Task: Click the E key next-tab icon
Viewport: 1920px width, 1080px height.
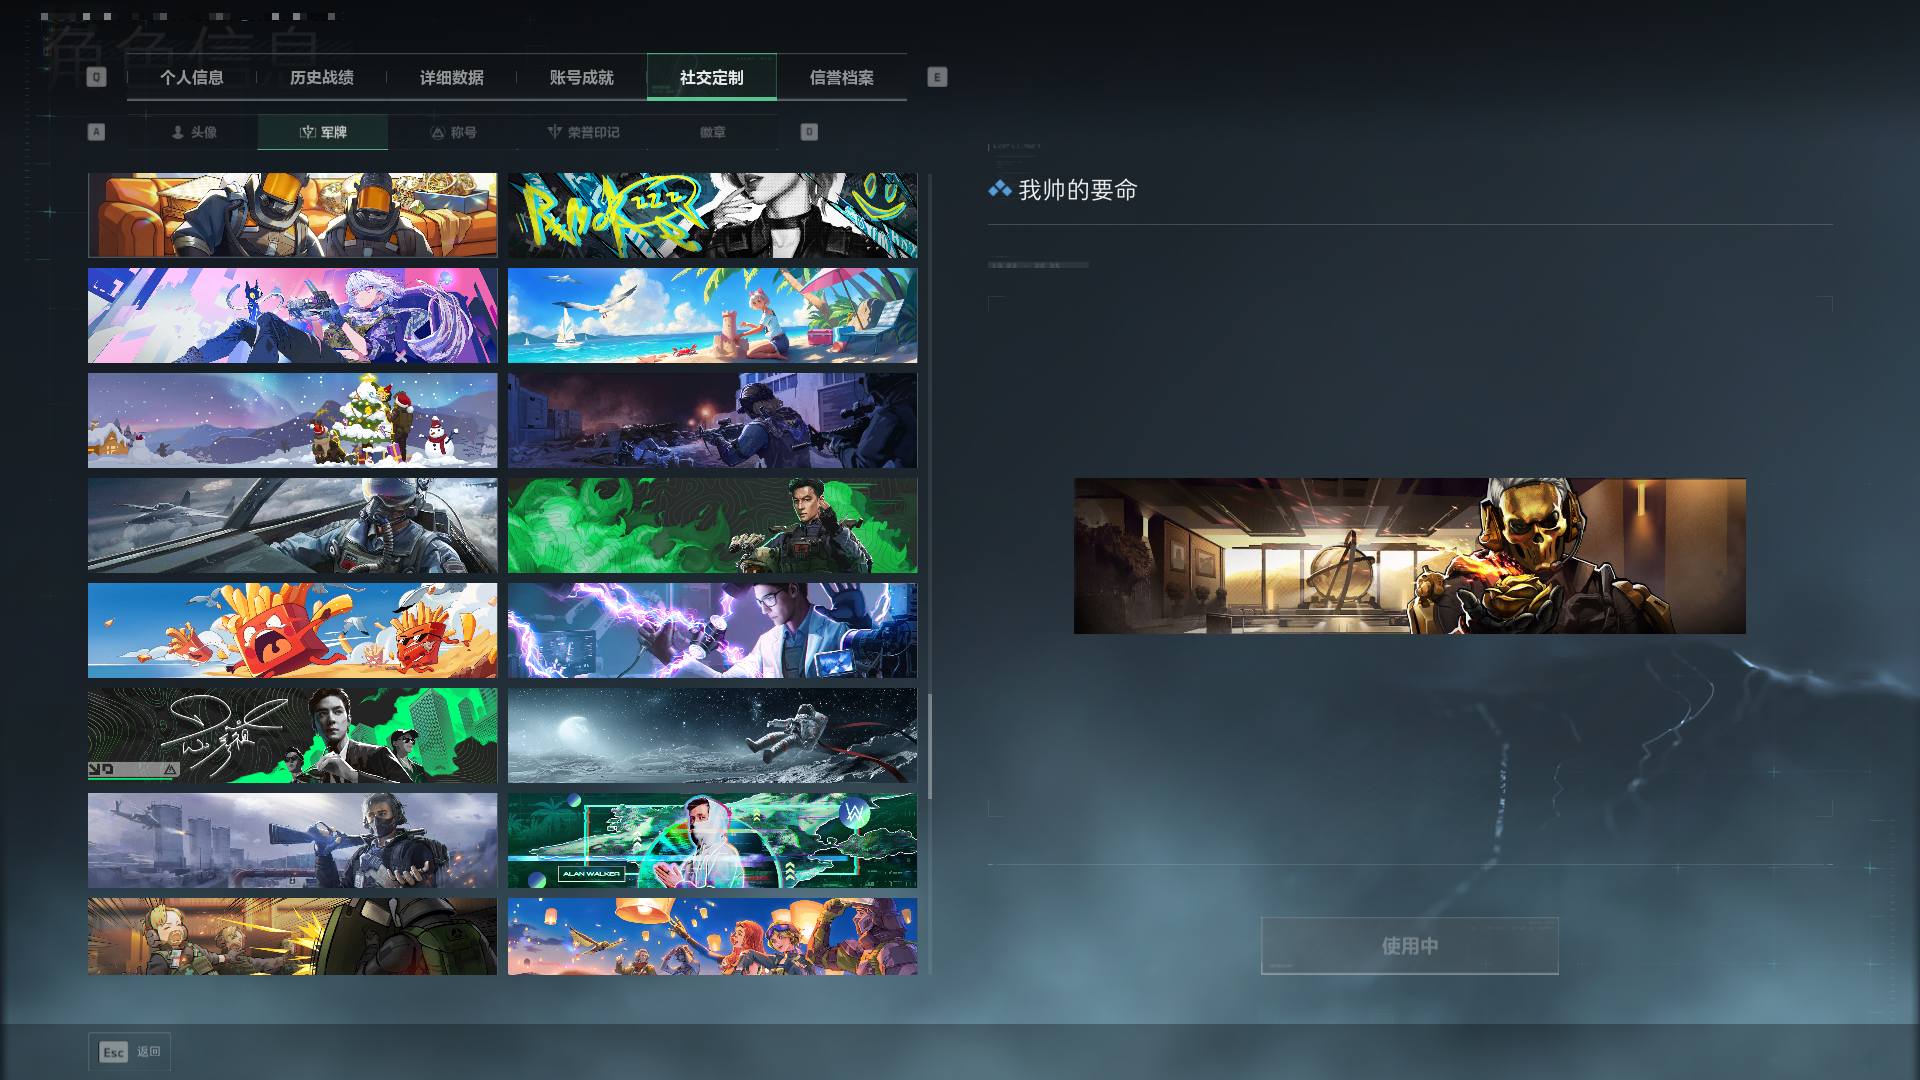Action: pos(937,77)
